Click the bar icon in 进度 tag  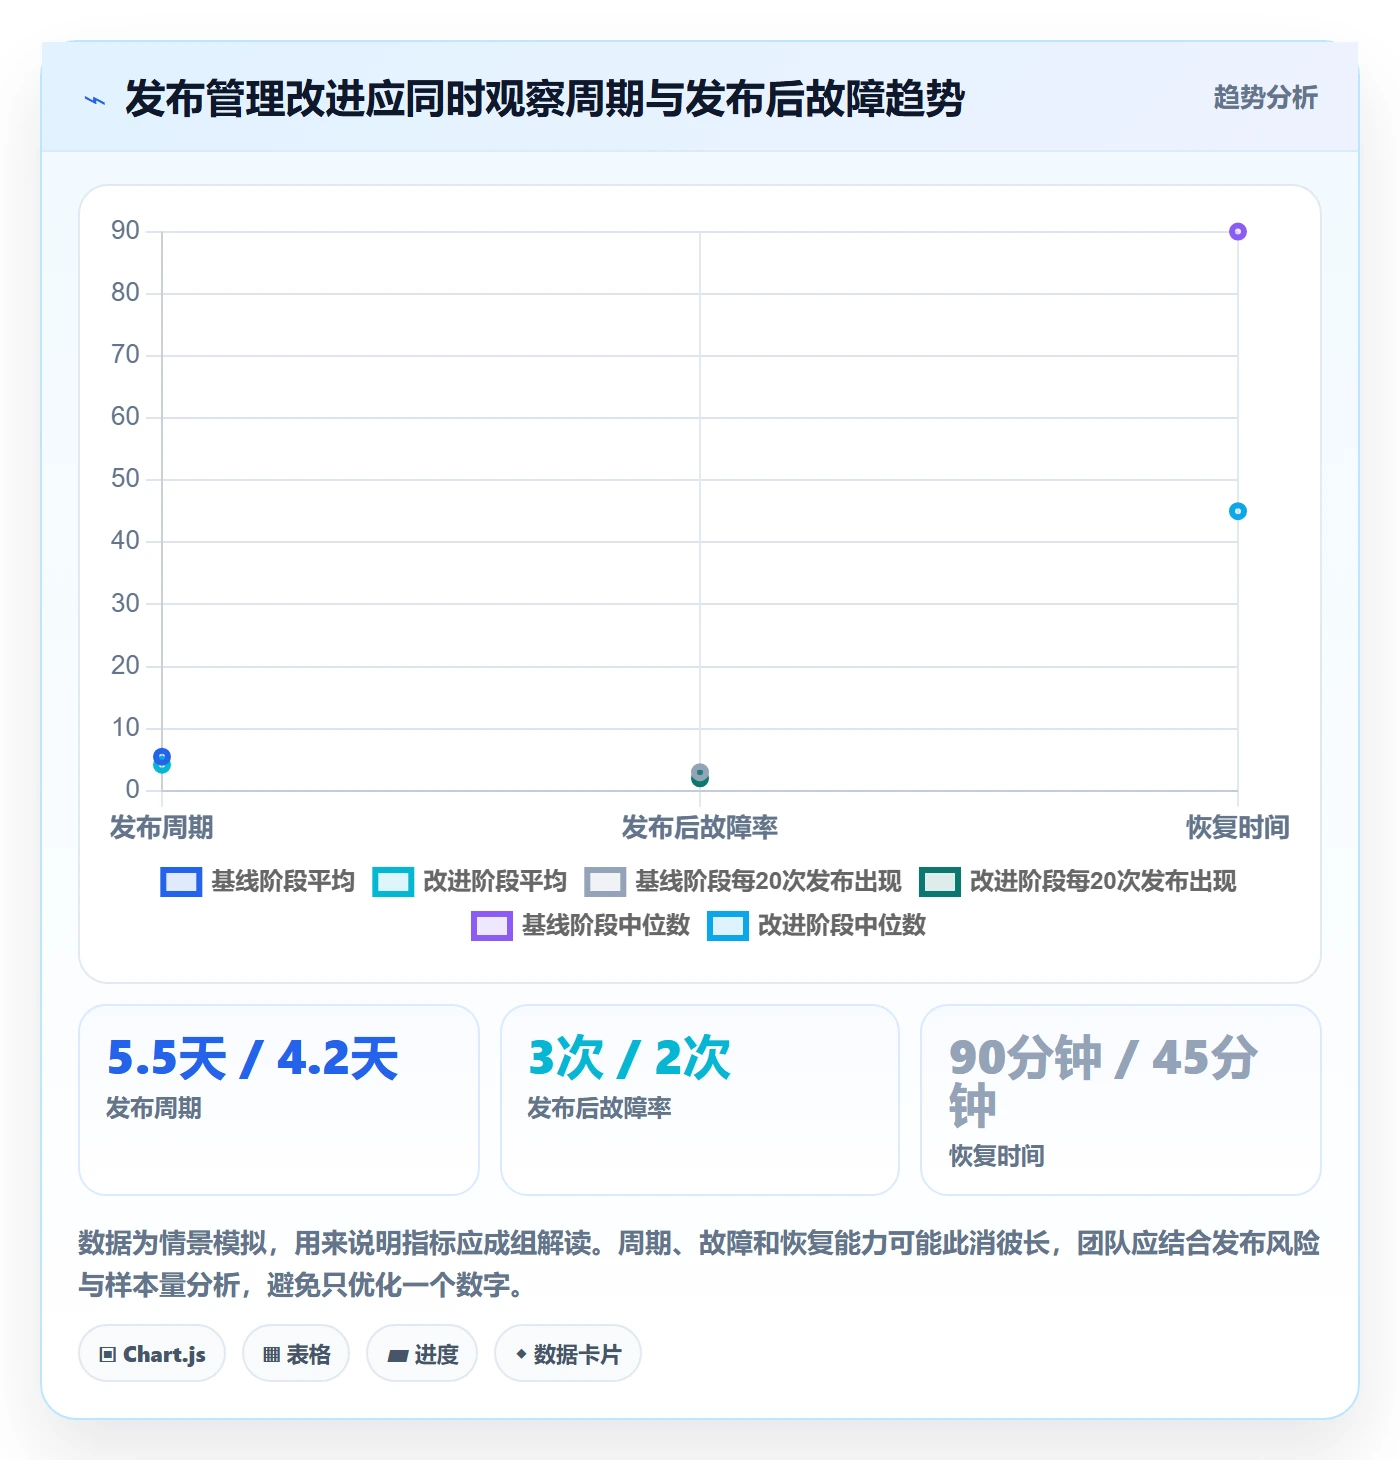click(398, 1356)
